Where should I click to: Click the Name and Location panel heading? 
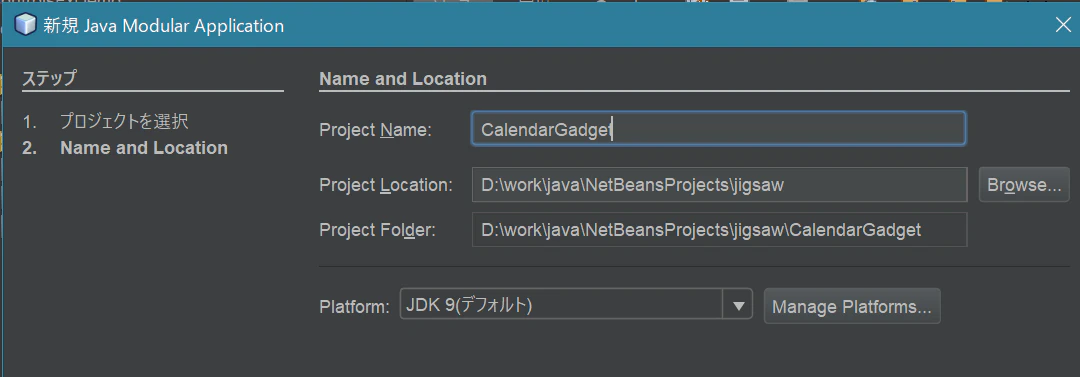(403, 79)
